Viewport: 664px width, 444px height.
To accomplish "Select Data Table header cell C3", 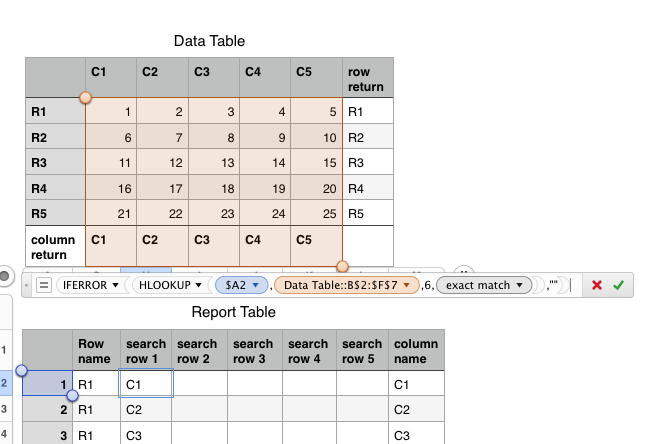I will tap(214, 78).
